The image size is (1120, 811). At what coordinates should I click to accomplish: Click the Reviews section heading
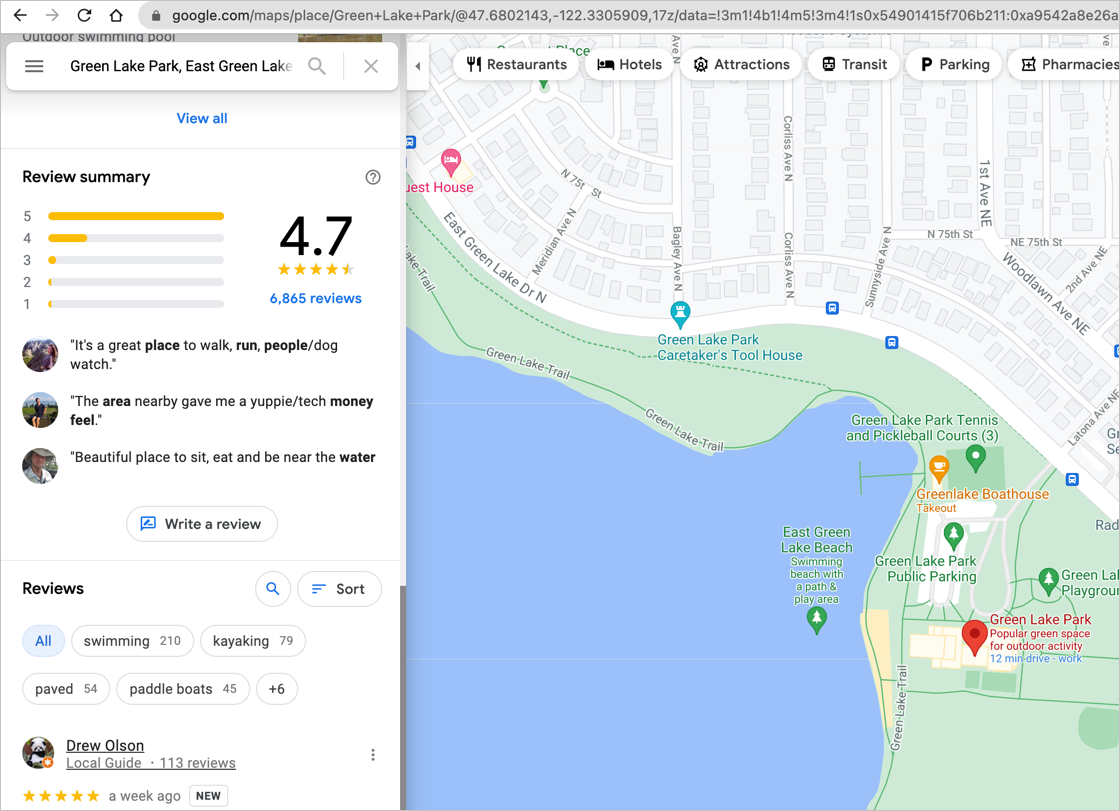tap(53, 589)
